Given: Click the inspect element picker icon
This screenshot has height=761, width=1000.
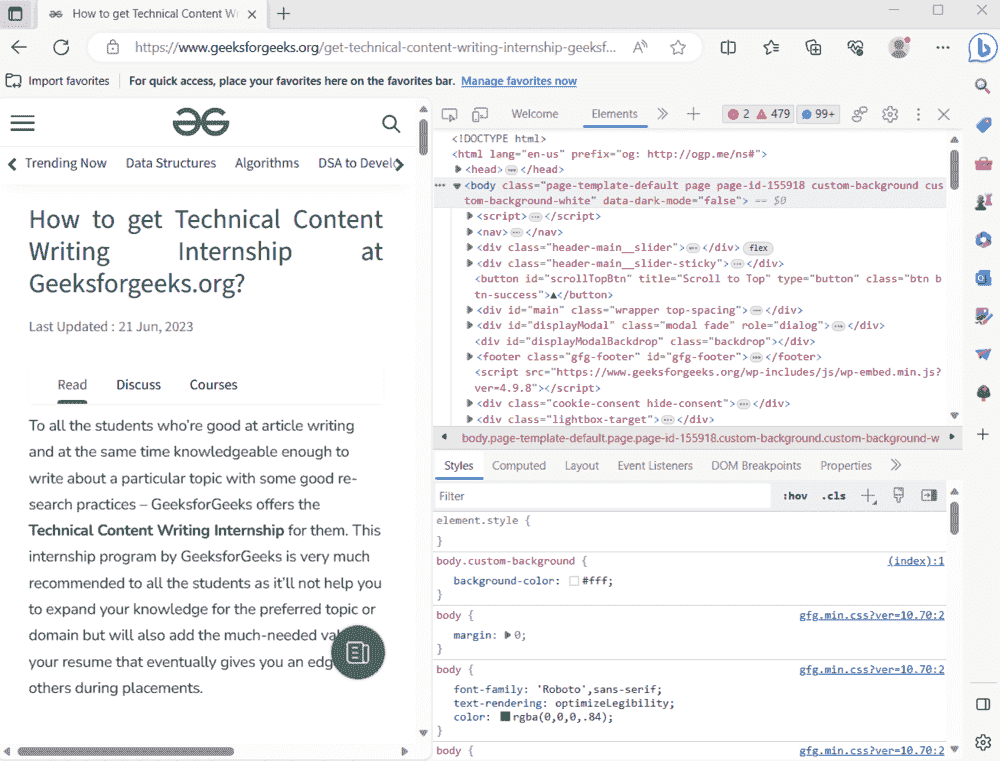Looking at the screenshot, I should pos(450,114).
